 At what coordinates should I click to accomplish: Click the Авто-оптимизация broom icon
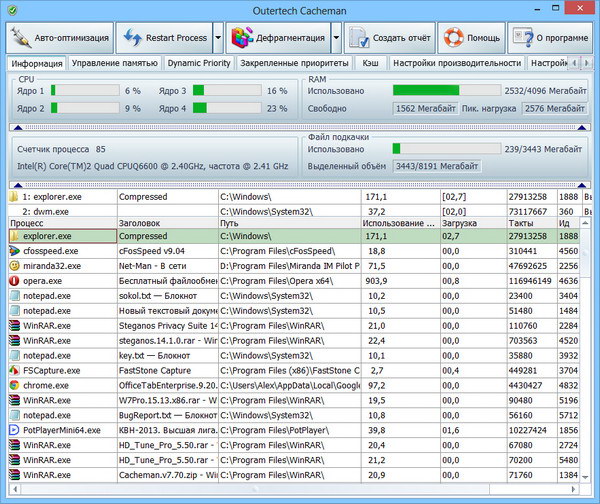(21, 38)
